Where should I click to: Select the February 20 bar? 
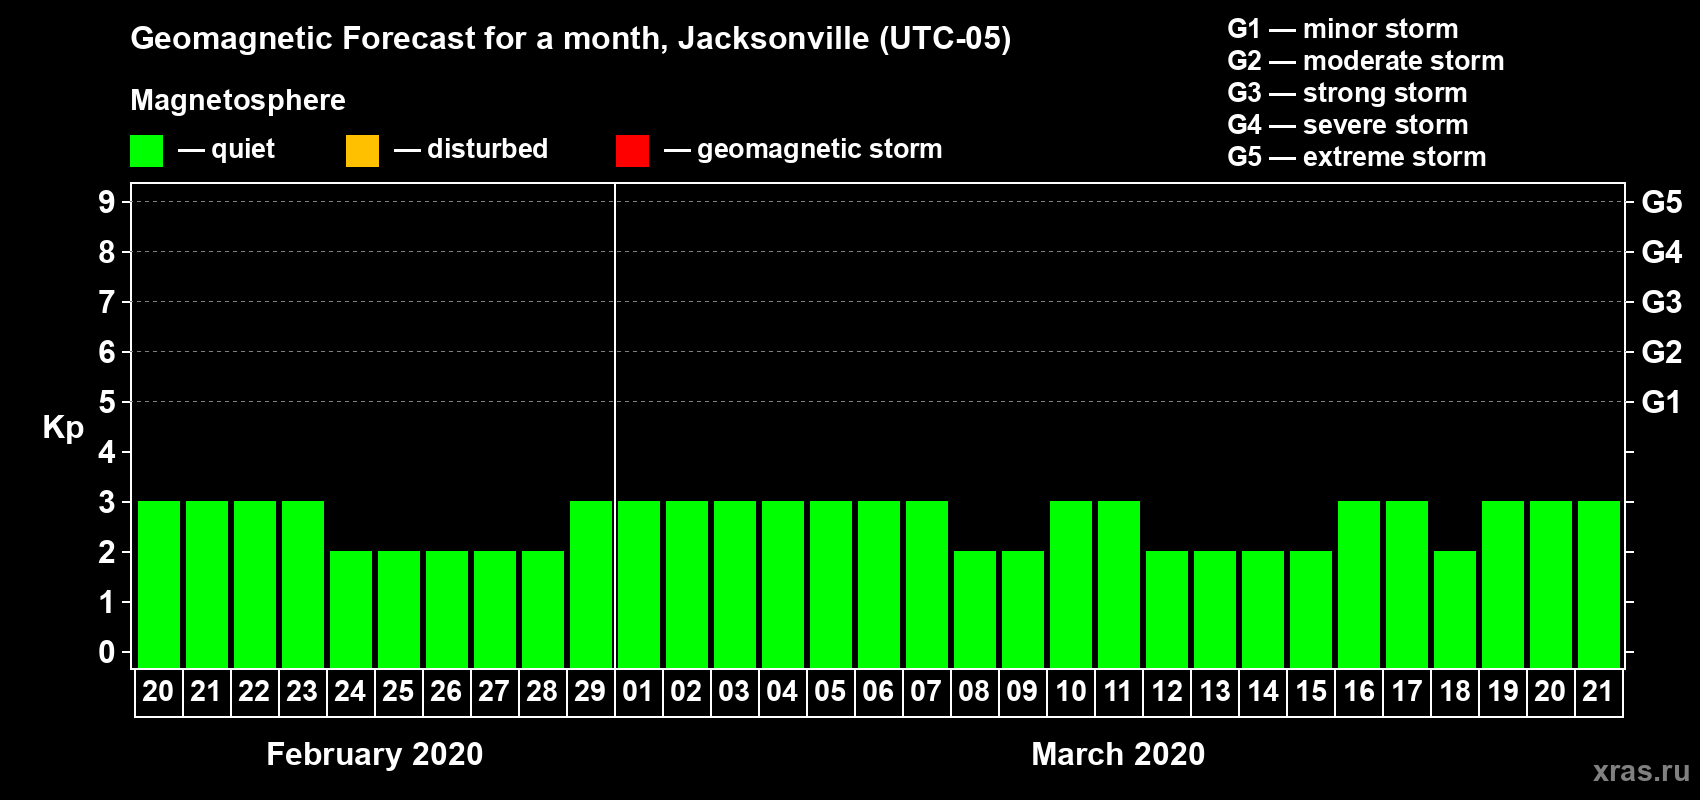click(159, 584)
